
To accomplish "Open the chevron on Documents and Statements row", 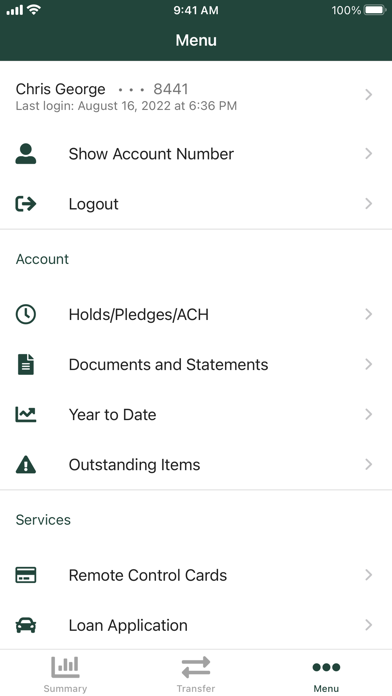I will click(x=368, y=364).
